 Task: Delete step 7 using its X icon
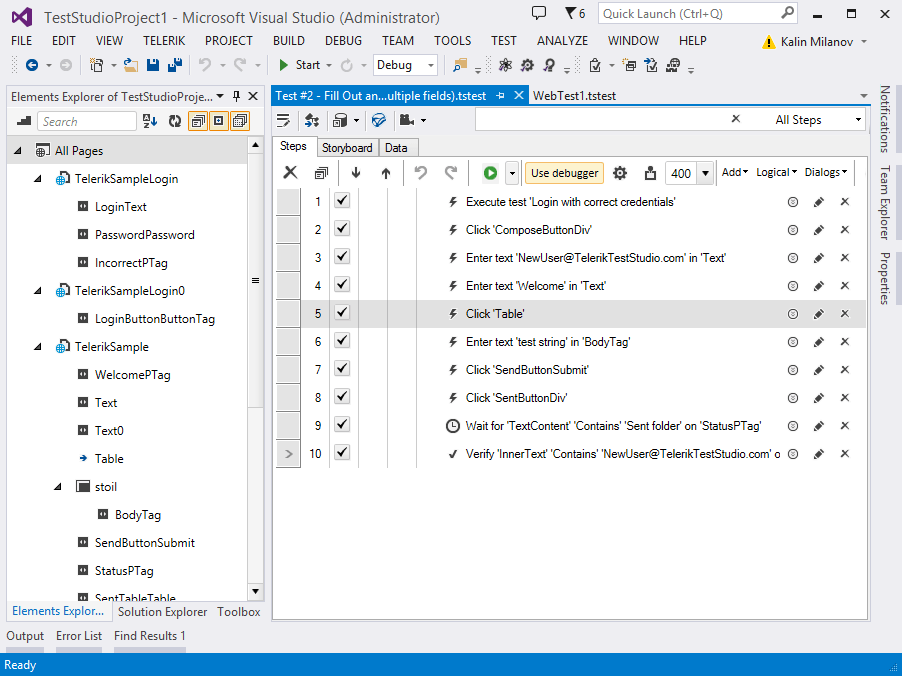(x=844, y=369)
